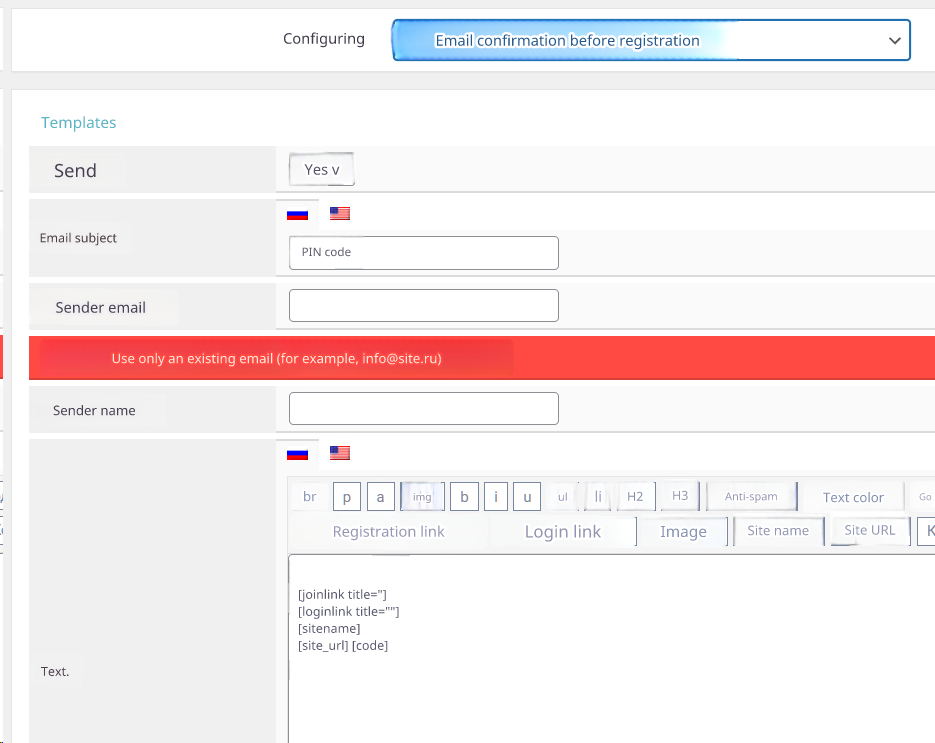Focus the Sender email input field

coord(423,306)
